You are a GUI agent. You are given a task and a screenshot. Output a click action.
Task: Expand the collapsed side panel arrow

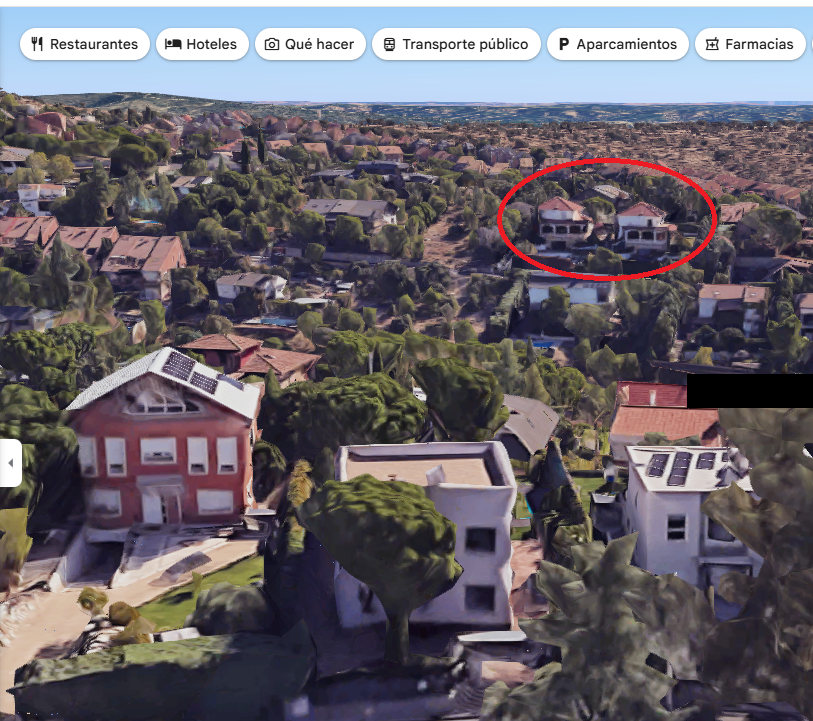click(10, 463)
